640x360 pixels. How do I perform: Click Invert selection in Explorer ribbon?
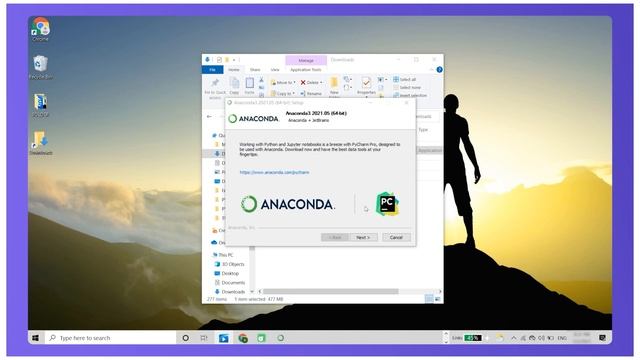point(410,95)
